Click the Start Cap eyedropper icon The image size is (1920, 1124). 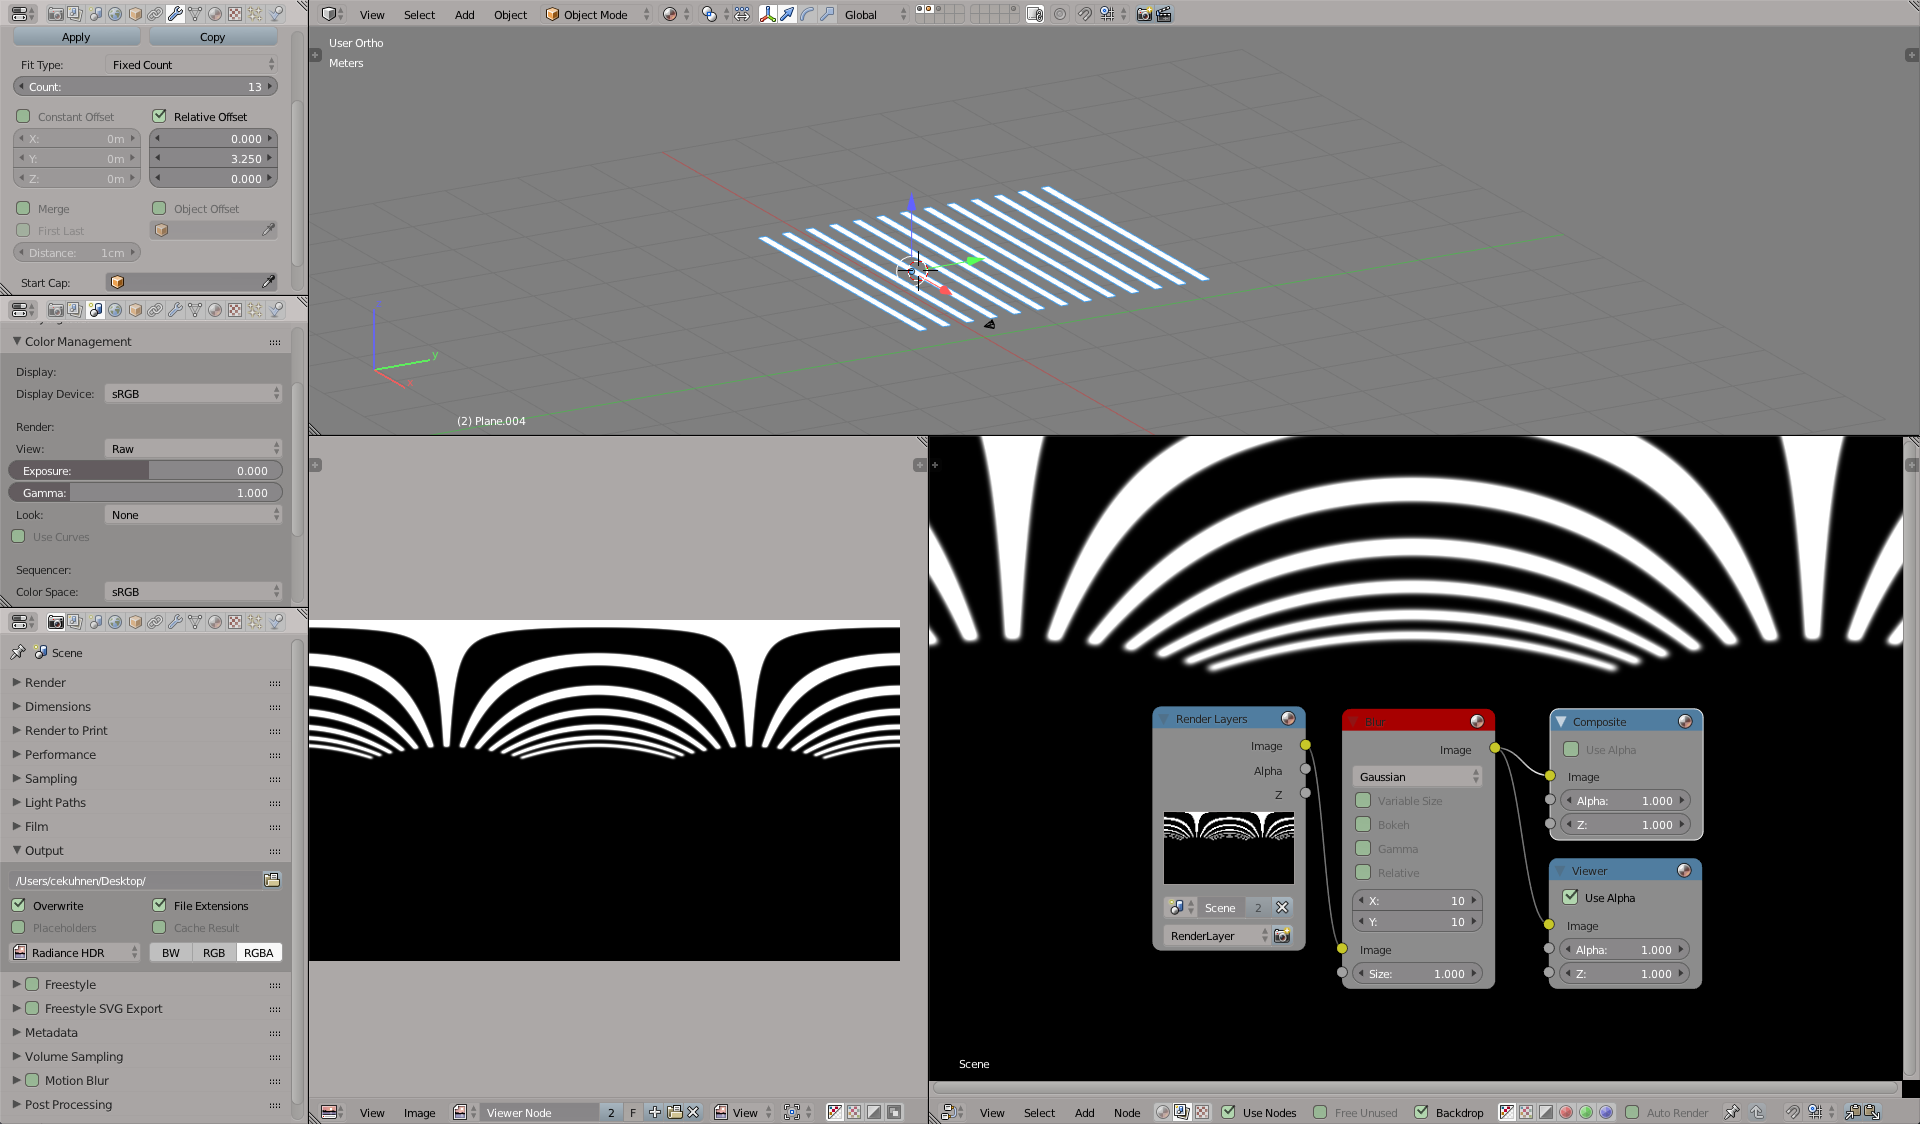point(268,282)
